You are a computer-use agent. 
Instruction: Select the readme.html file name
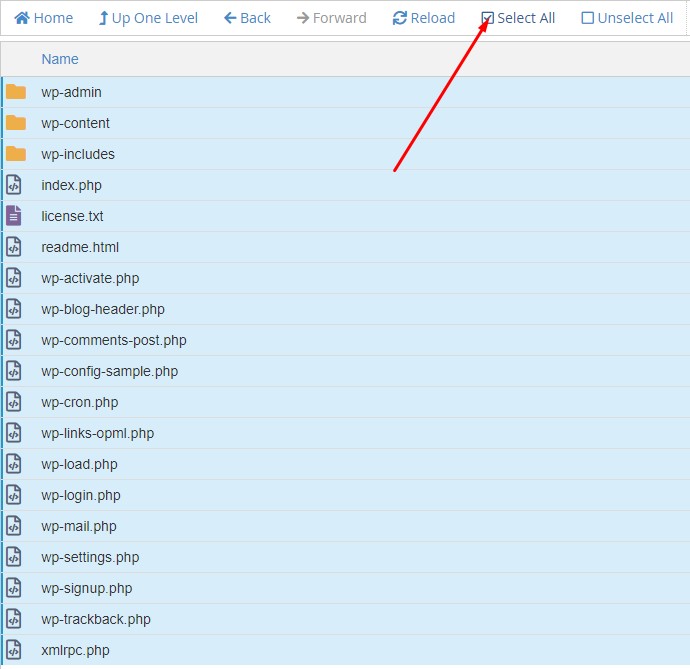coord(80,247)
